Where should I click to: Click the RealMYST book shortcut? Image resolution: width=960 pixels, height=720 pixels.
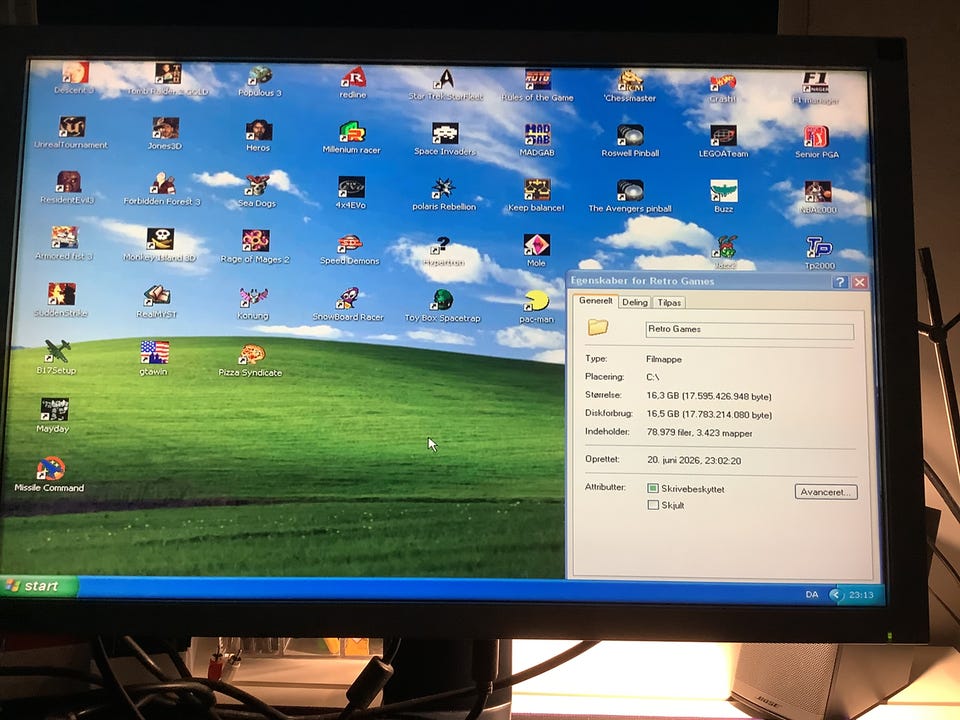point(157,296)
